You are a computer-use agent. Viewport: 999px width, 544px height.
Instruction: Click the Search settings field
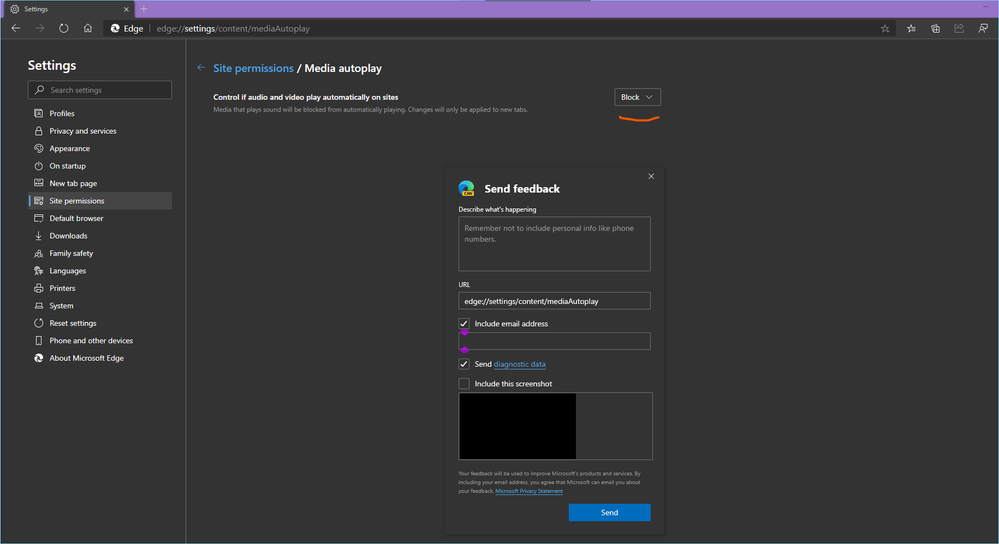click(x=100, y=90)
